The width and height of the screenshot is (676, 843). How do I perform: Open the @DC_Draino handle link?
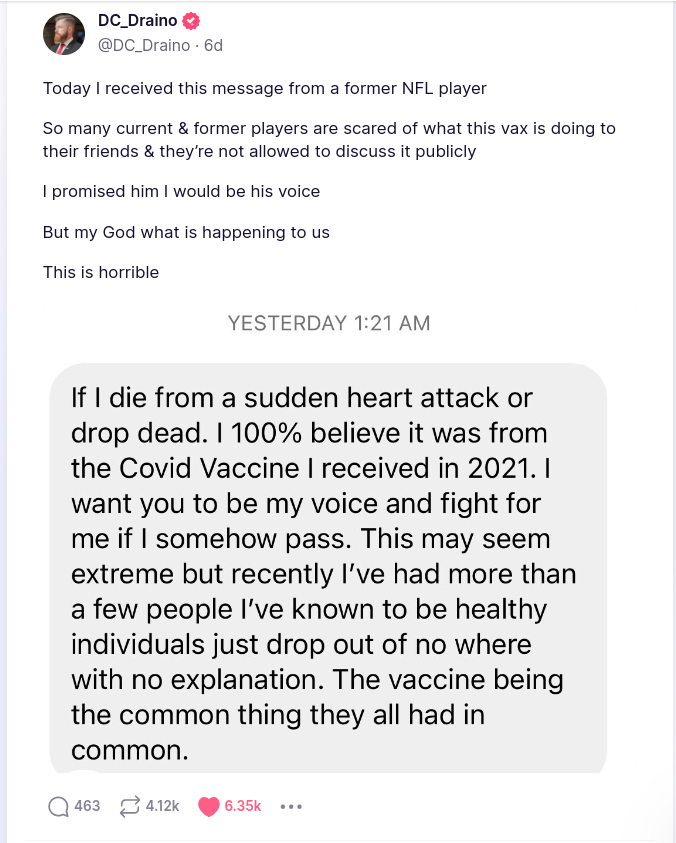(x=145, y=45)
